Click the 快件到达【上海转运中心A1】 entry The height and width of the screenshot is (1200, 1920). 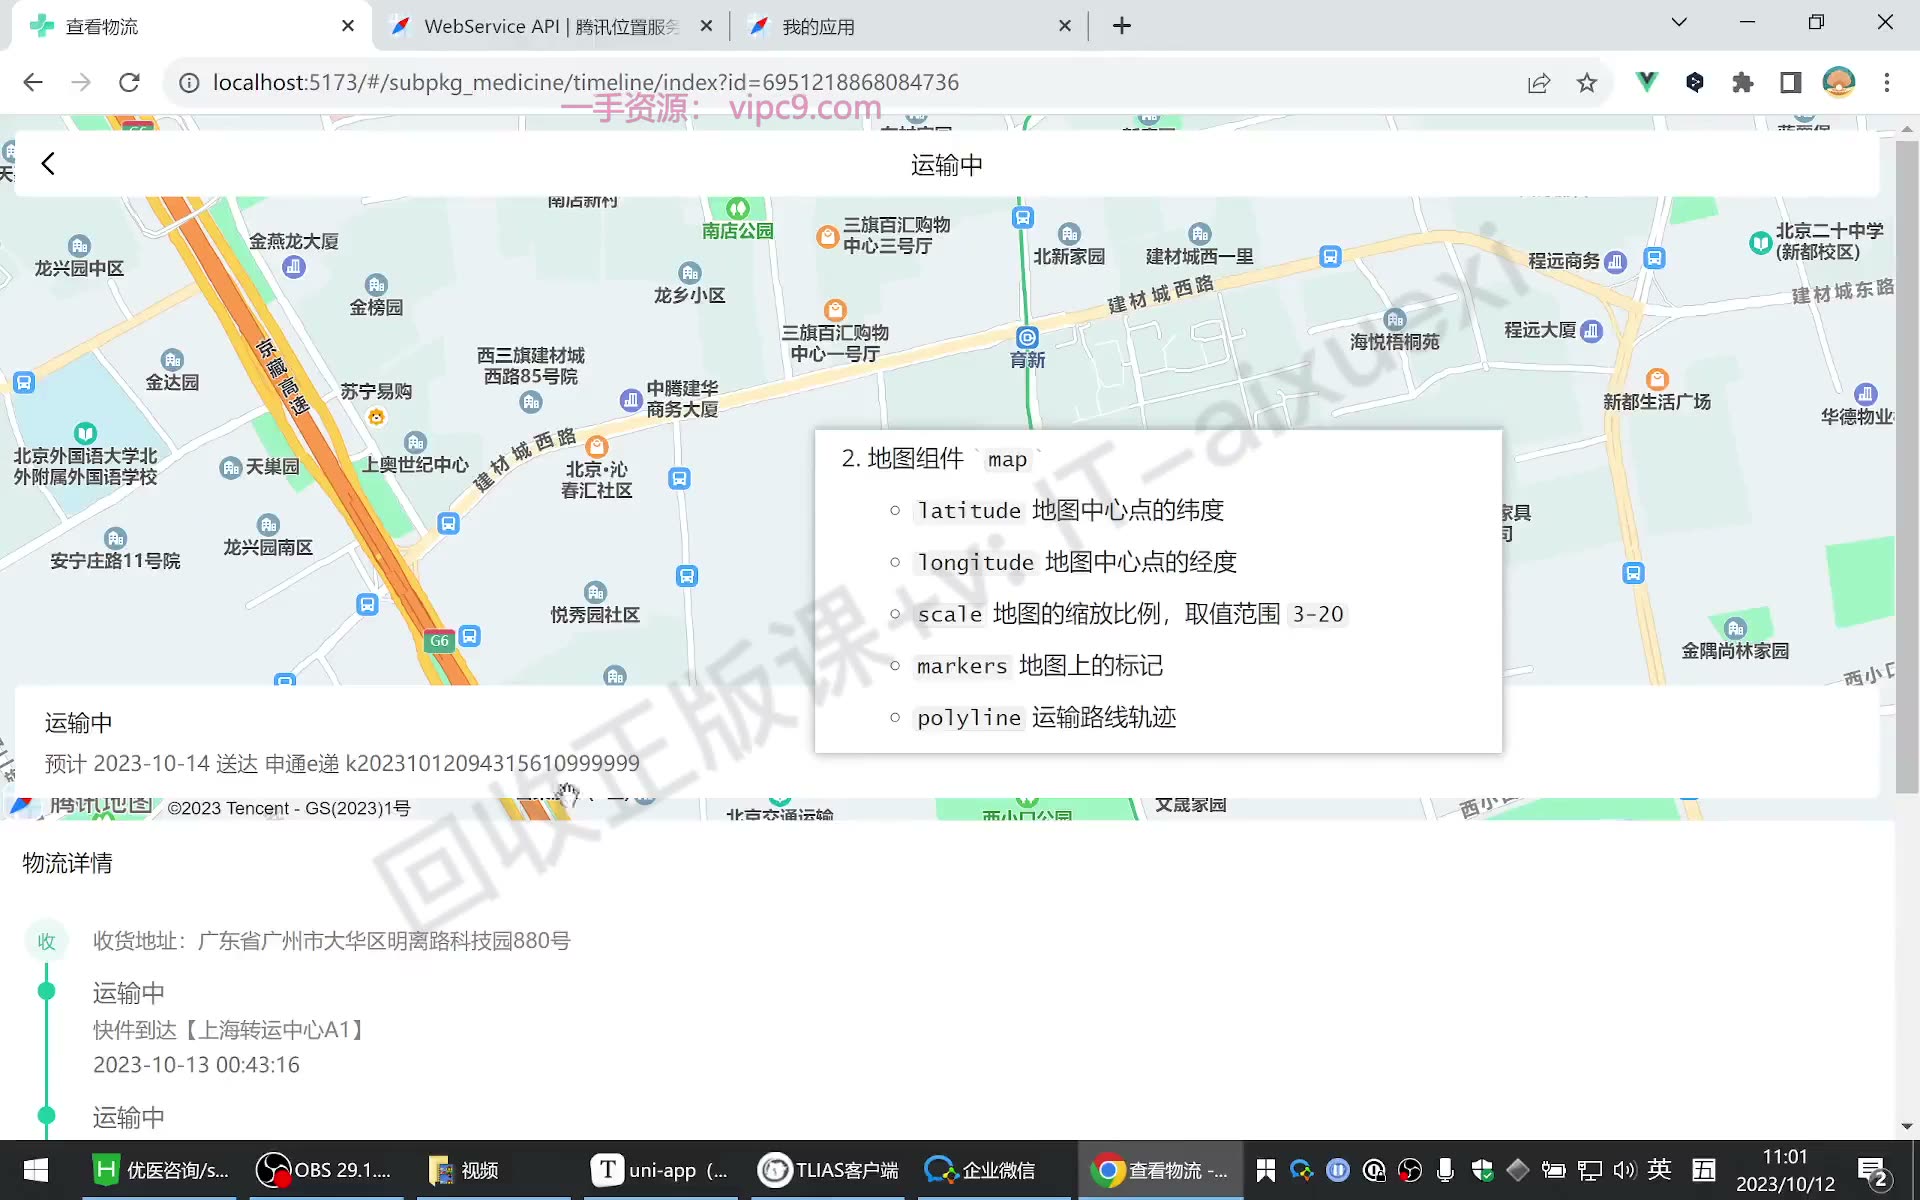tap(230, 1030)
